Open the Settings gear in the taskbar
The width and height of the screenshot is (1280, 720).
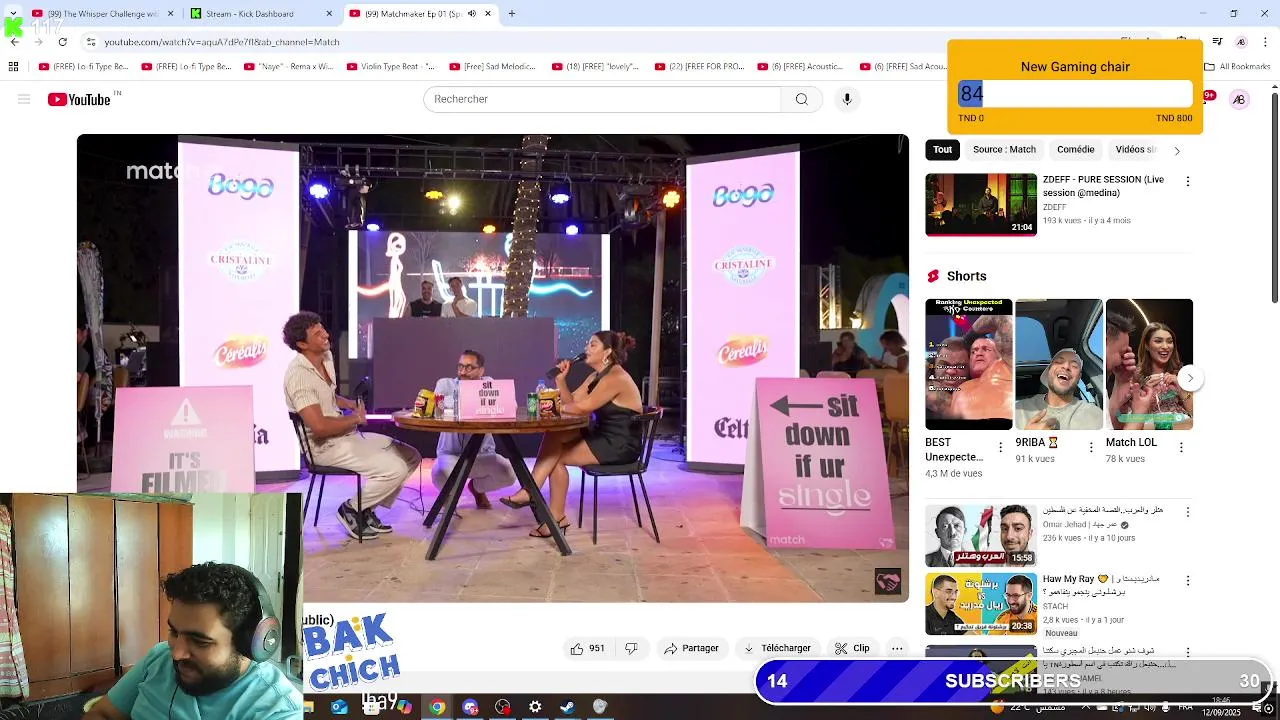[535, 707]
